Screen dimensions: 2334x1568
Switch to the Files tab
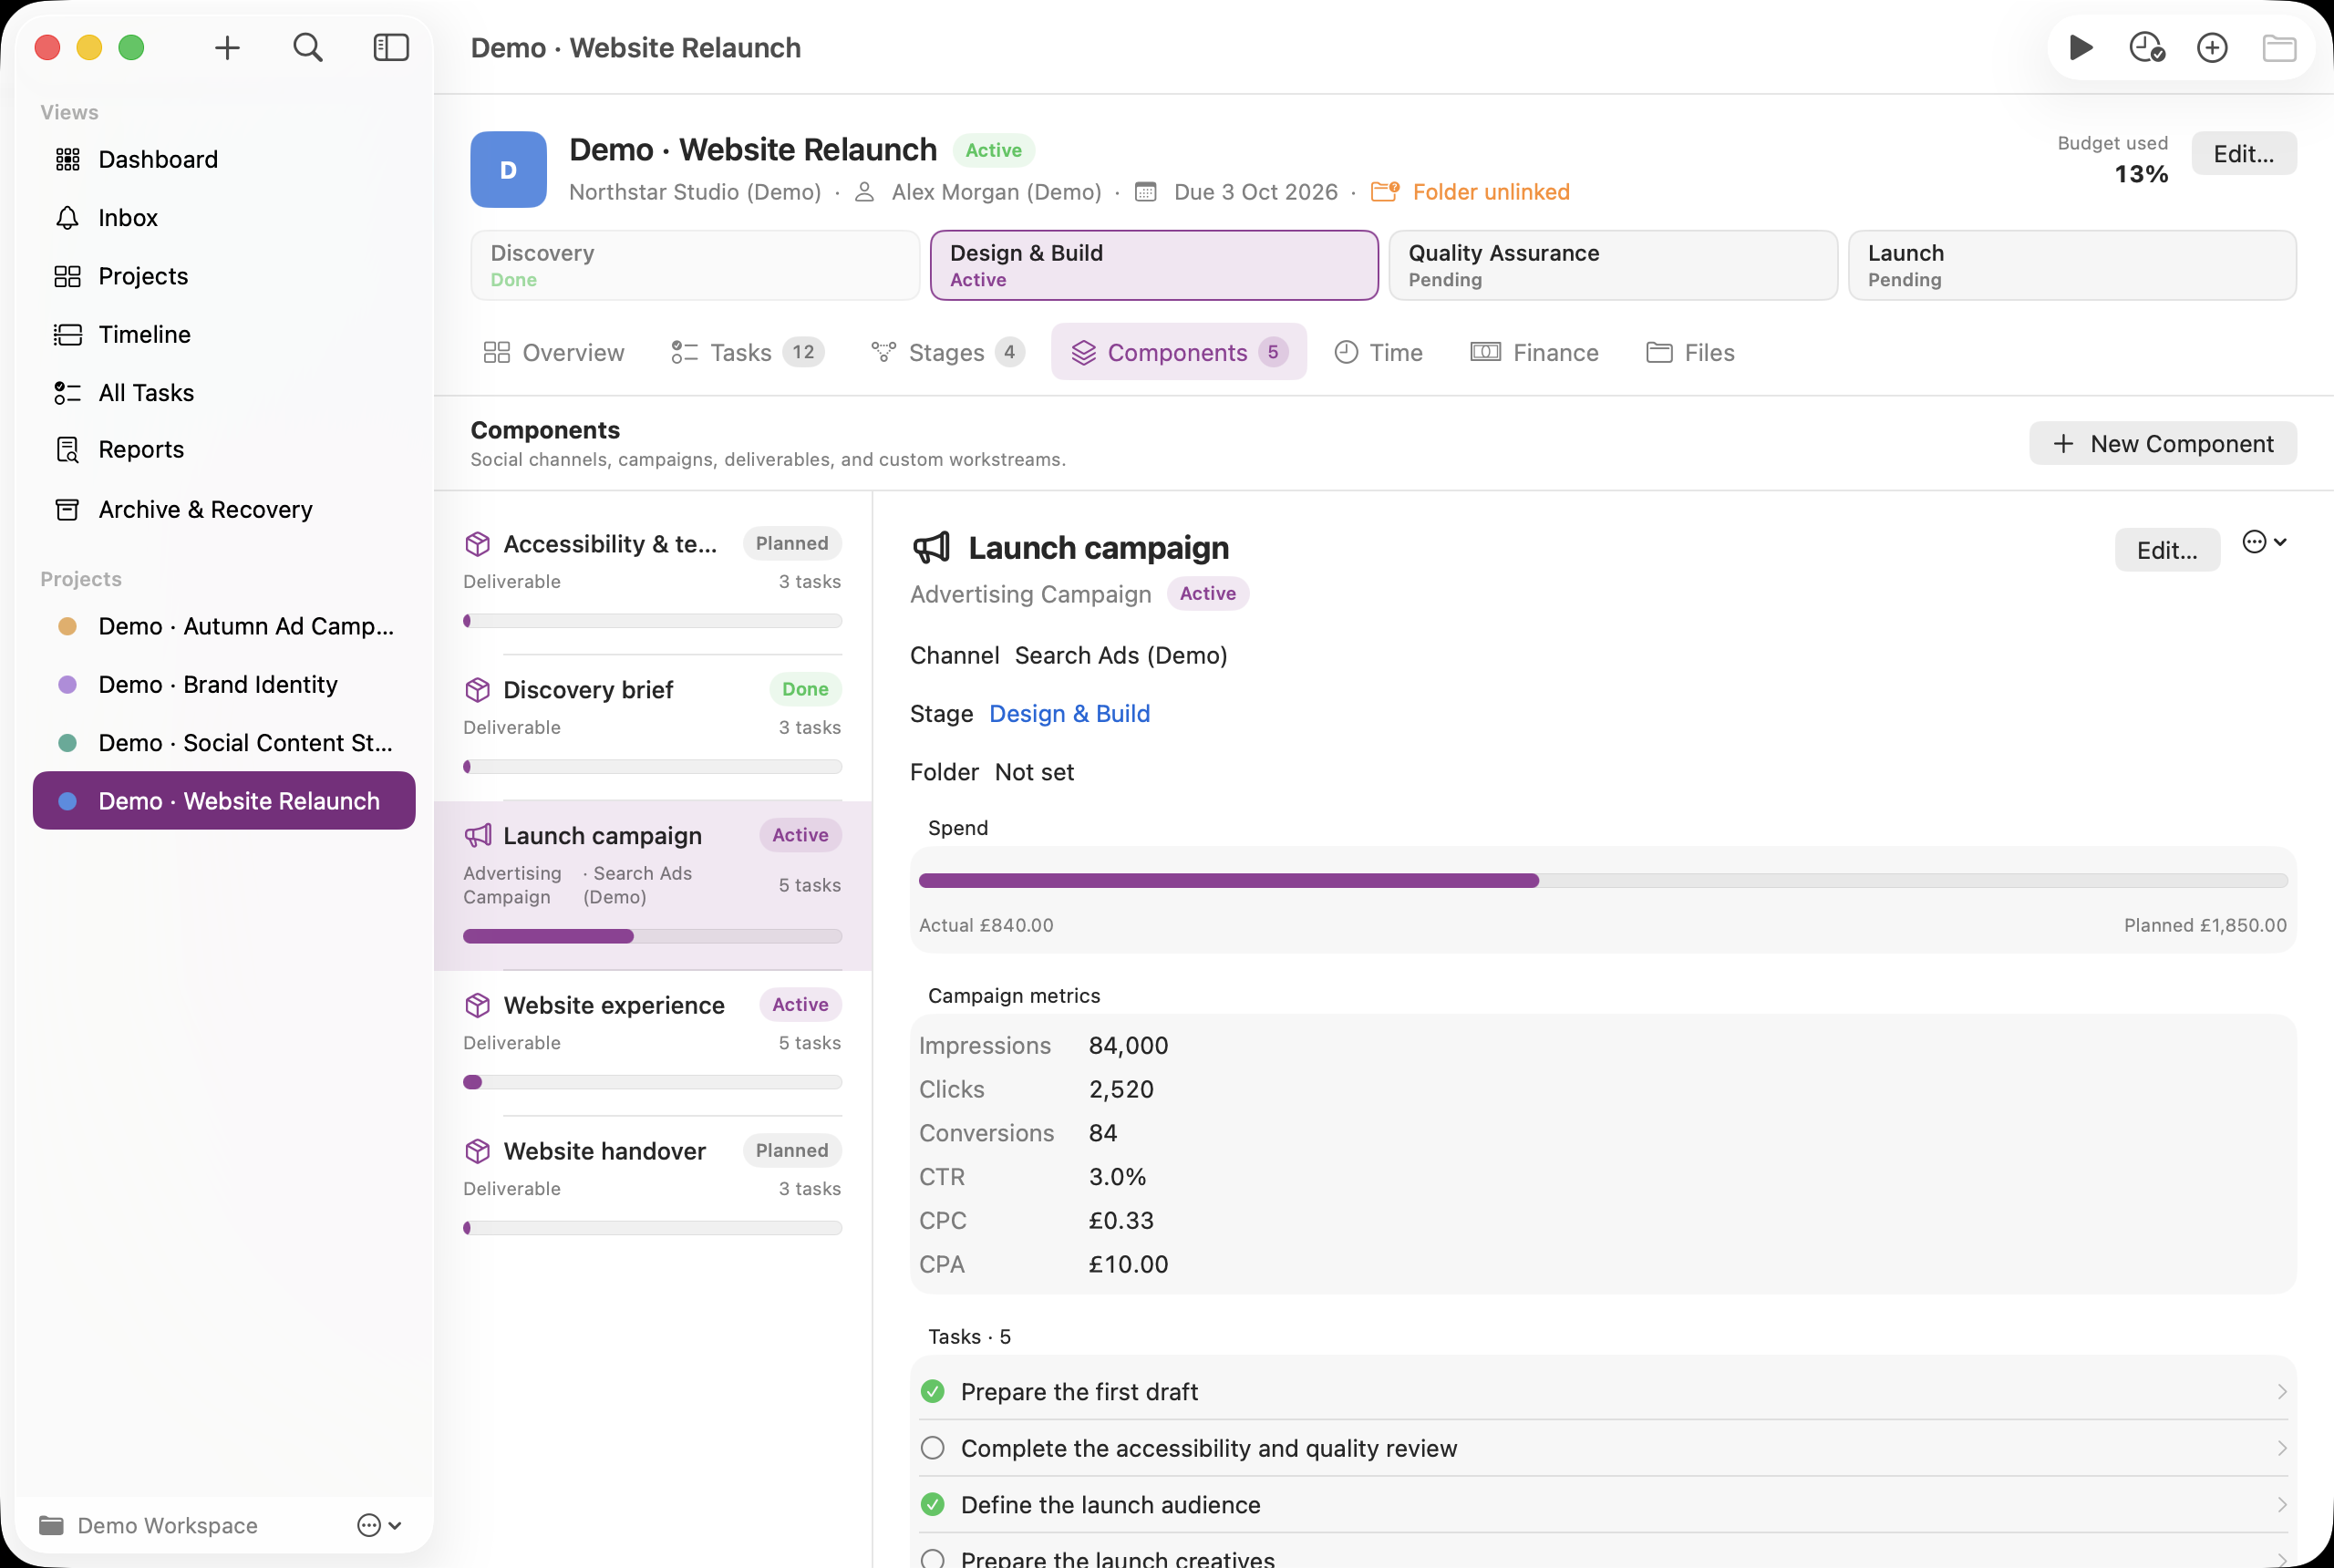[x=1690, y=352]
